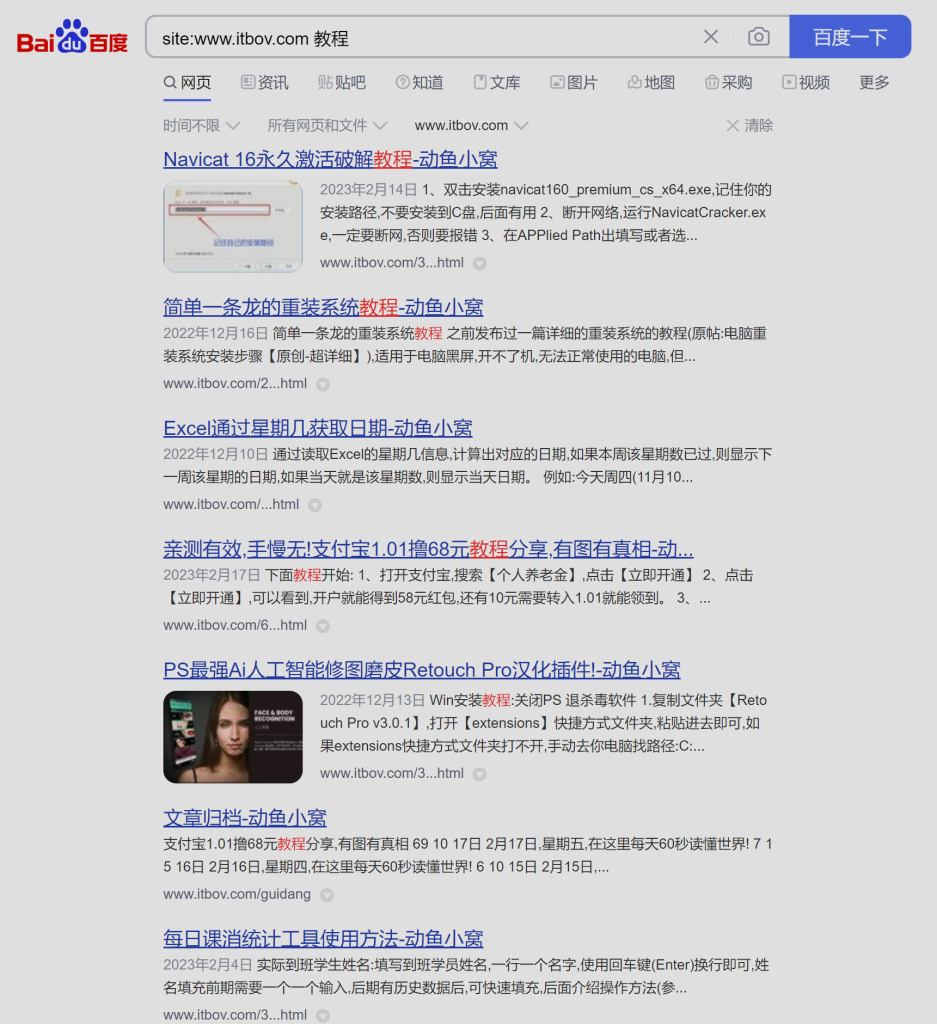Expand the arrow beside the 每日课消 result URL
The image size is (937, 1024).
(323, 1016)
